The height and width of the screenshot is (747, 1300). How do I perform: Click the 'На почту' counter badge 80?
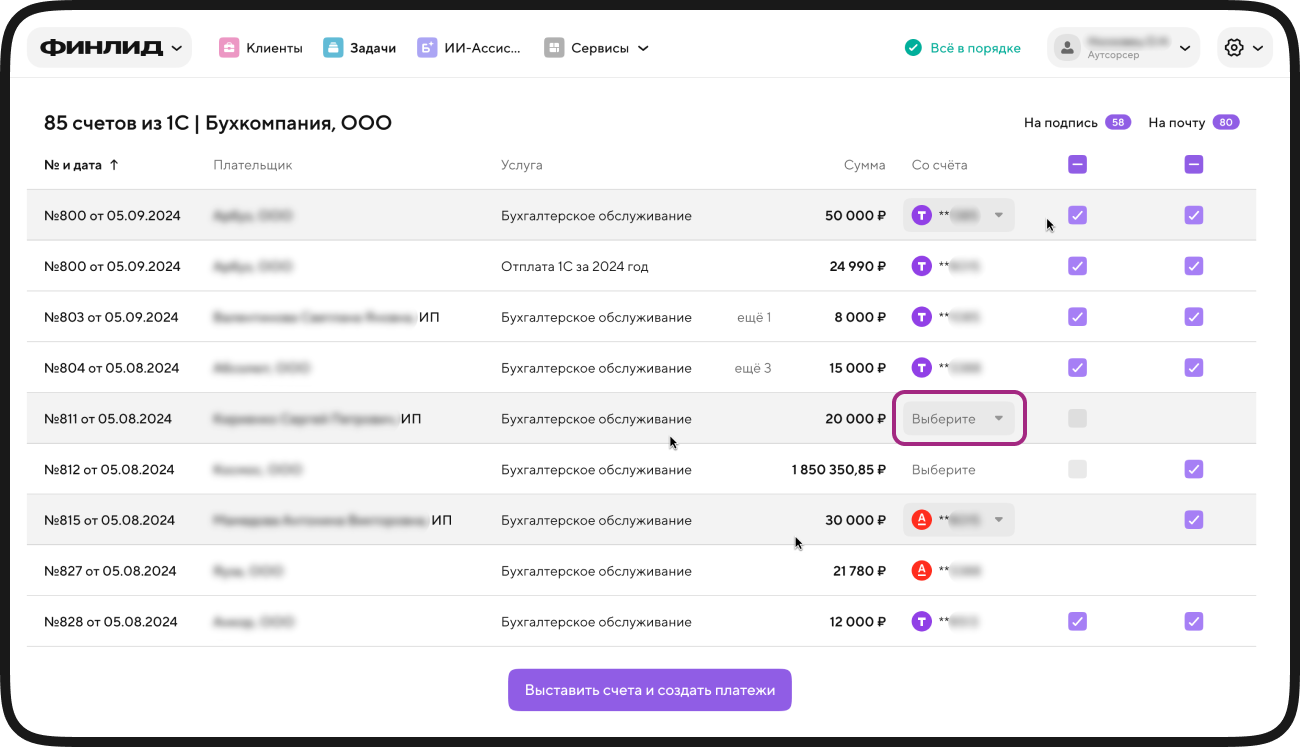point(1226,123)
